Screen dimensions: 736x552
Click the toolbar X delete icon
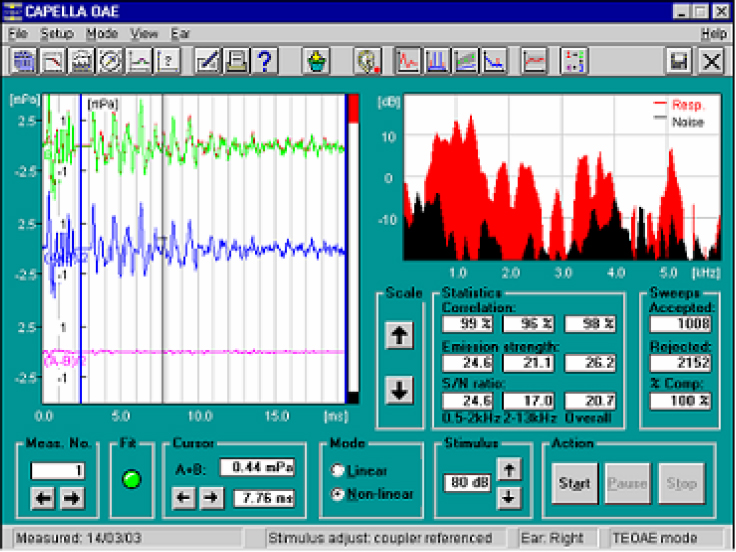point(711,61)
